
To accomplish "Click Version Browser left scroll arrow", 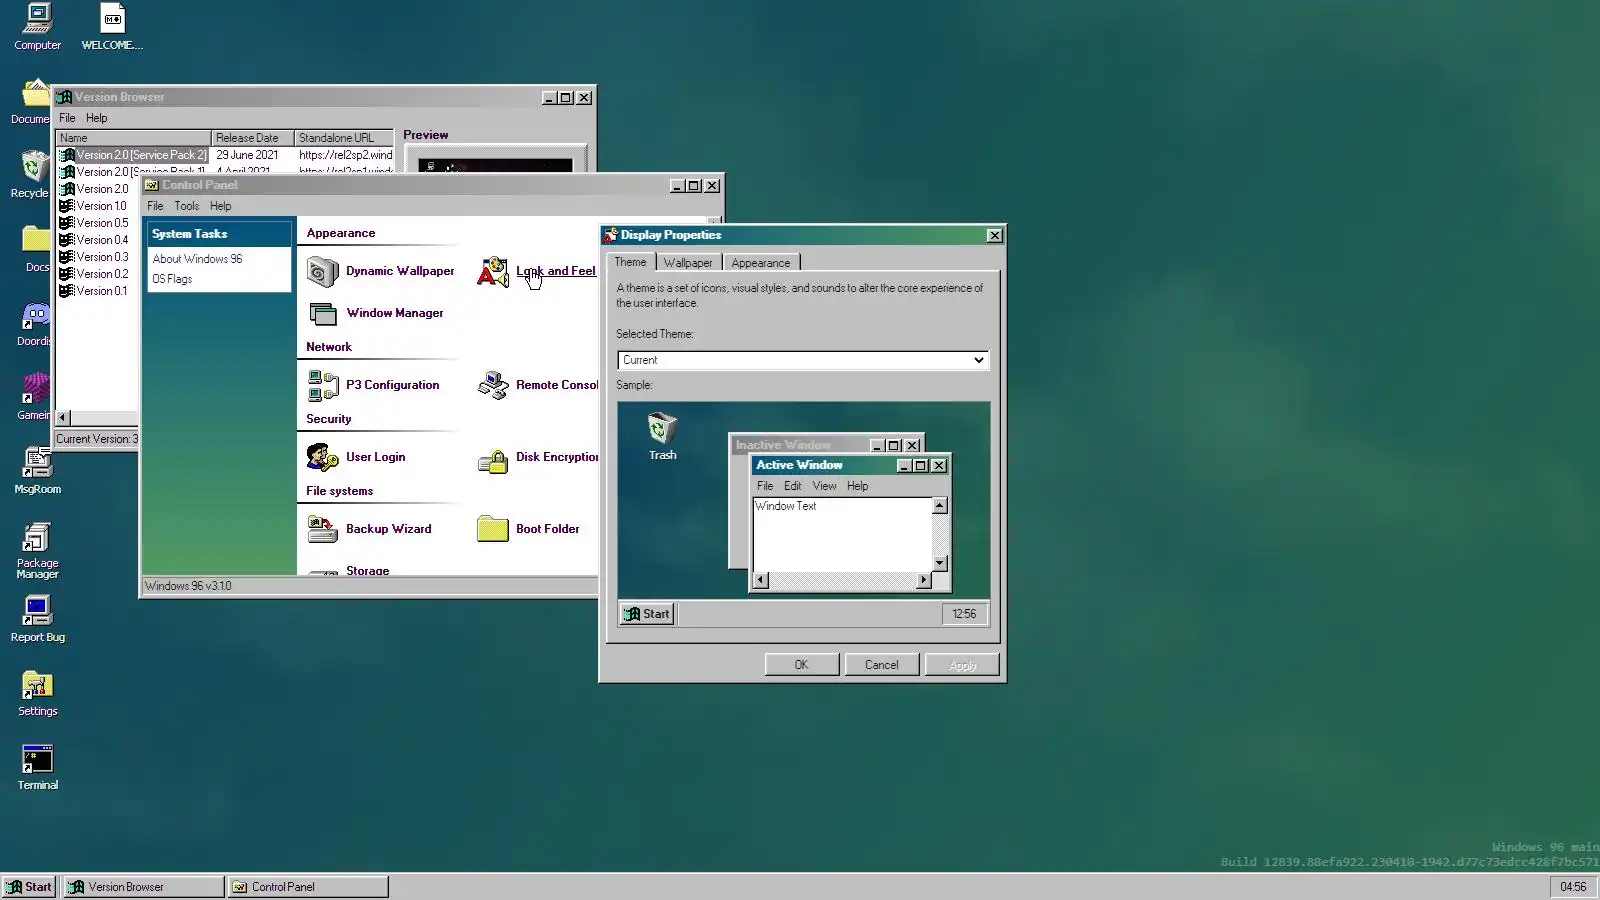I will coord(63,418).
